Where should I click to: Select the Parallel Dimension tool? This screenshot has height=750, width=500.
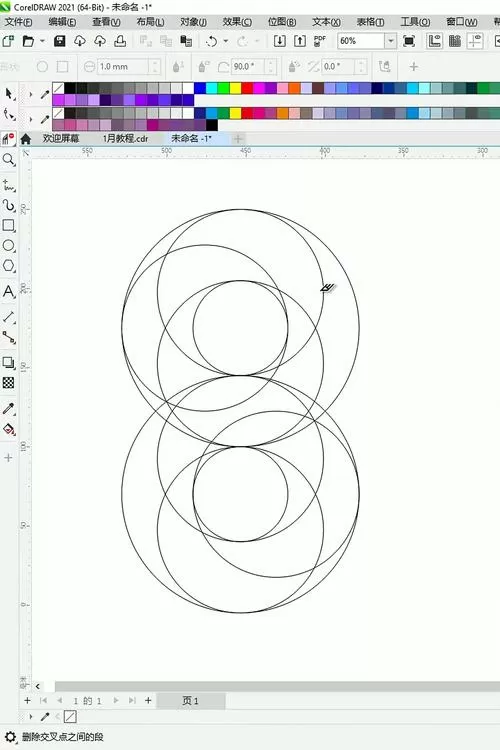pyautogui.click(x=9, y=317)
